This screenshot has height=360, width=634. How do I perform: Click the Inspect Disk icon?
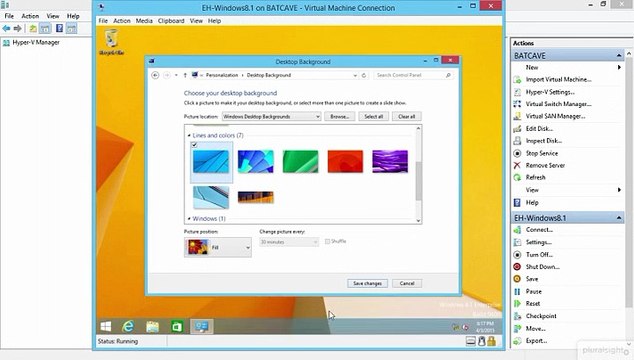517,141
